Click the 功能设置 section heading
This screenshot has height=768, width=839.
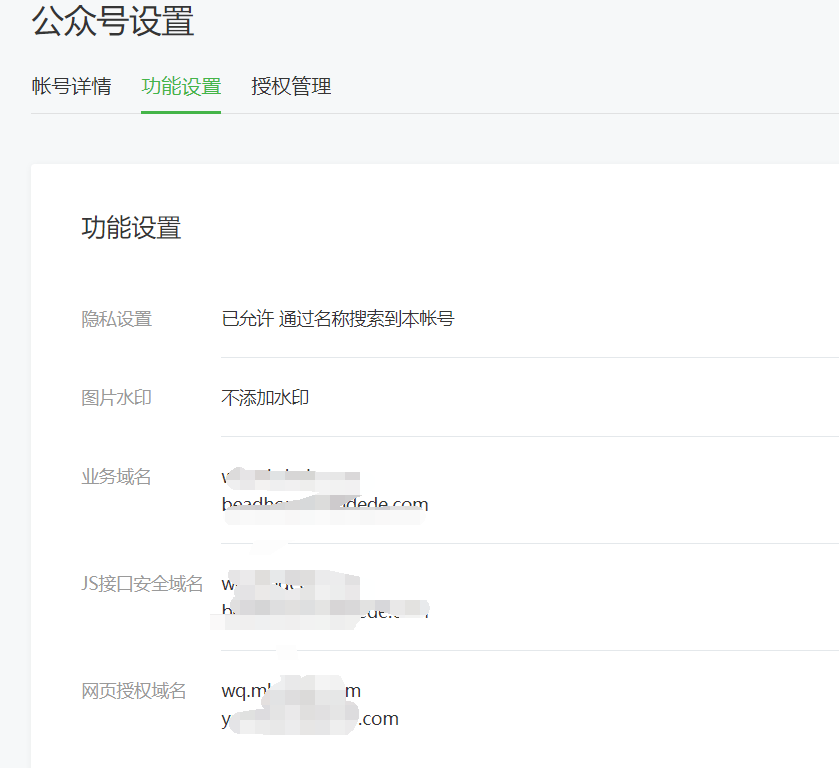[x=131, y=227]
